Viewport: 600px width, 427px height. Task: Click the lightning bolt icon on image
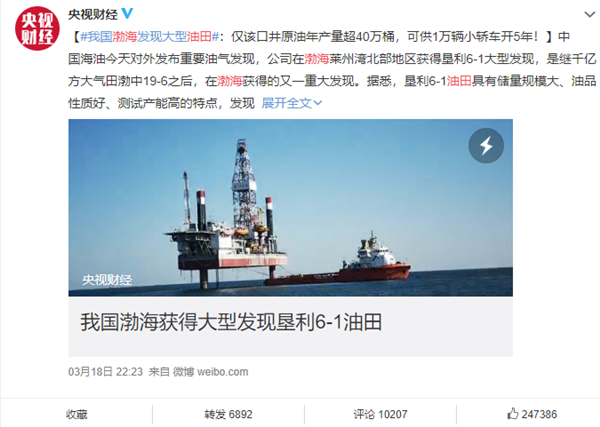[x=486, y=145]
